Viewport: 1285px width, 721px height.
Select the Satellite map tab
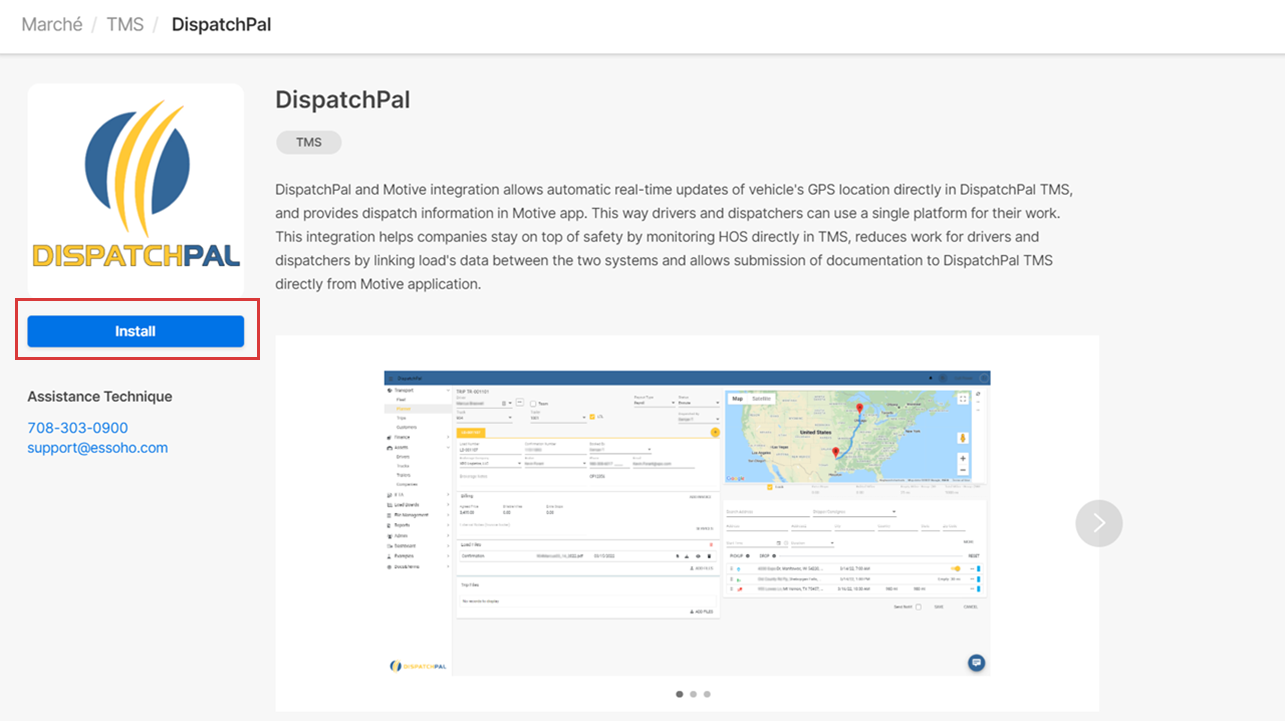[762, 398]
